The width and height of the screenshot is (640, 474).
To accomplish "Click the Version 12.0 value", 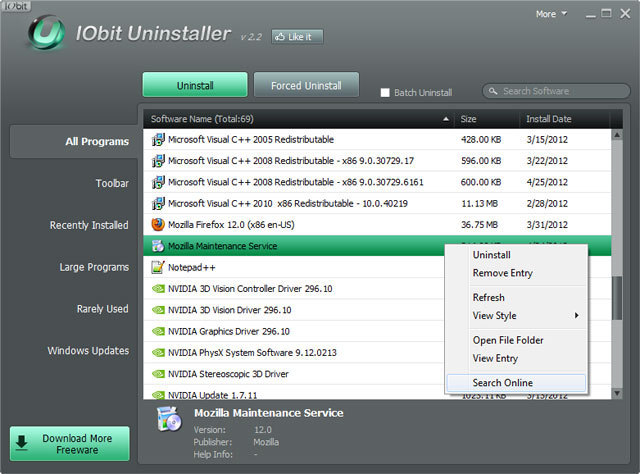I will pos(262,430).
